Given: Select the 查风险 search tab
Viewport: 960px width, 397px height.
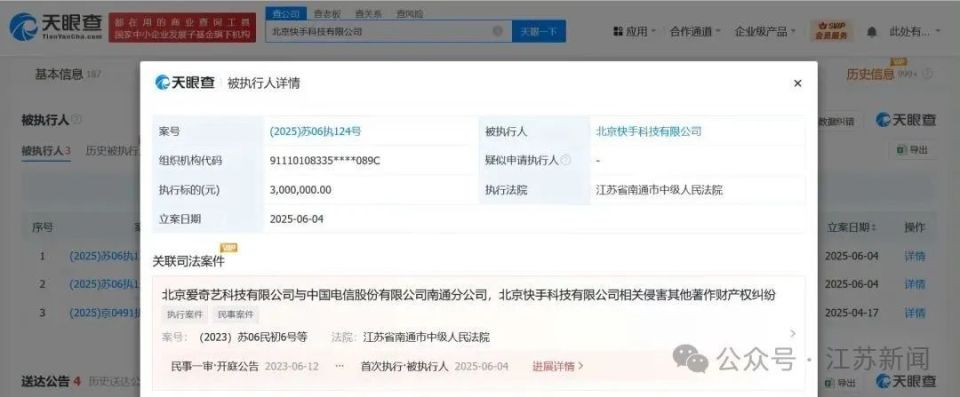Looking at the screenshot, I should [409, 13].
